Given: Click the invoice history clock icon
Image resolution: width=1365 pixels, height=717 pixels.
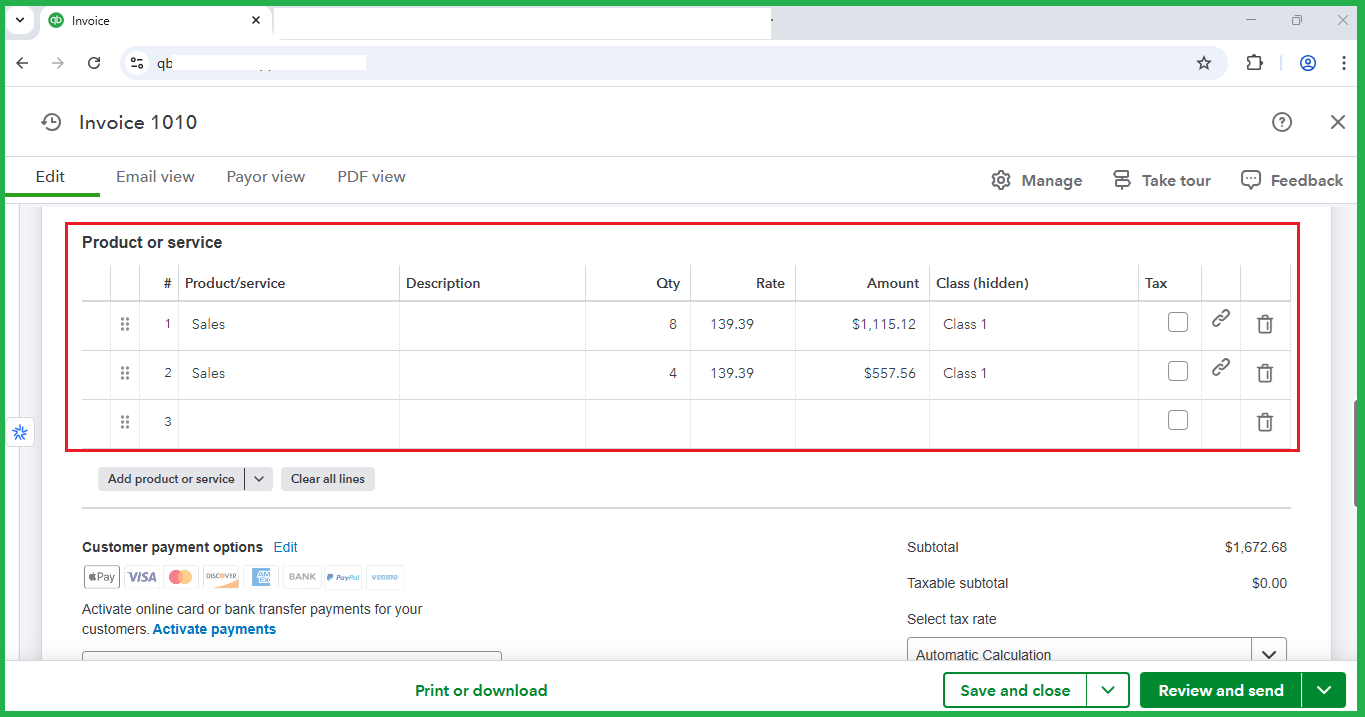Looking at the screenshot, I should tap(51, 122).
